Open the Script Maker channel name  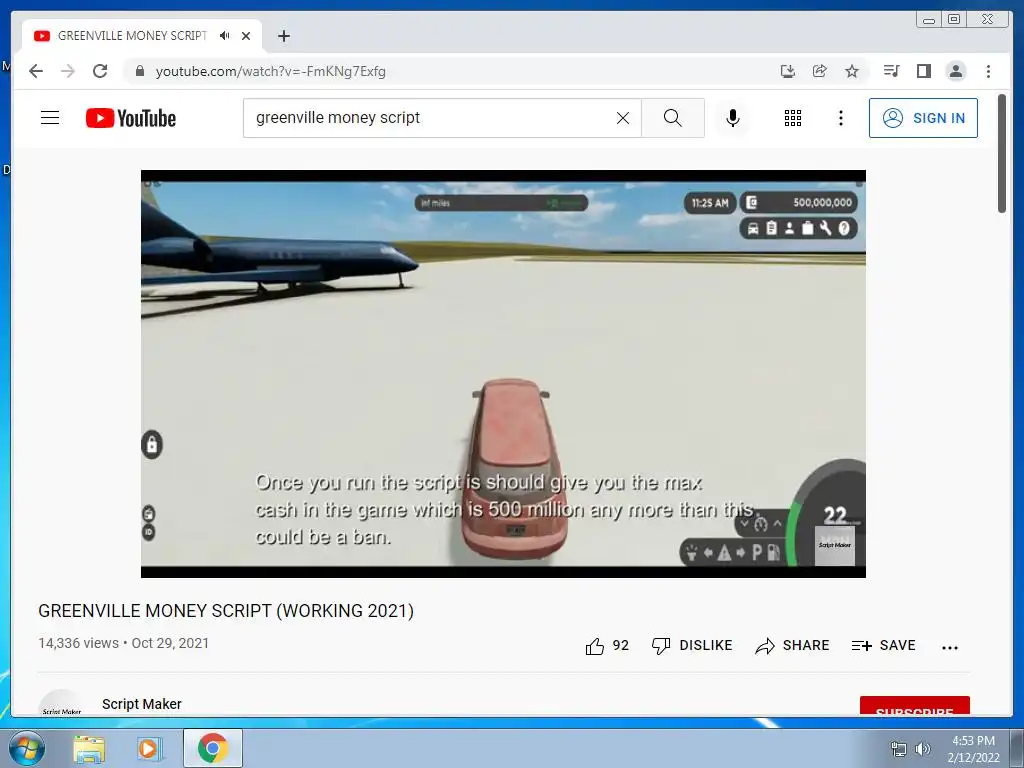click(142, 704)
